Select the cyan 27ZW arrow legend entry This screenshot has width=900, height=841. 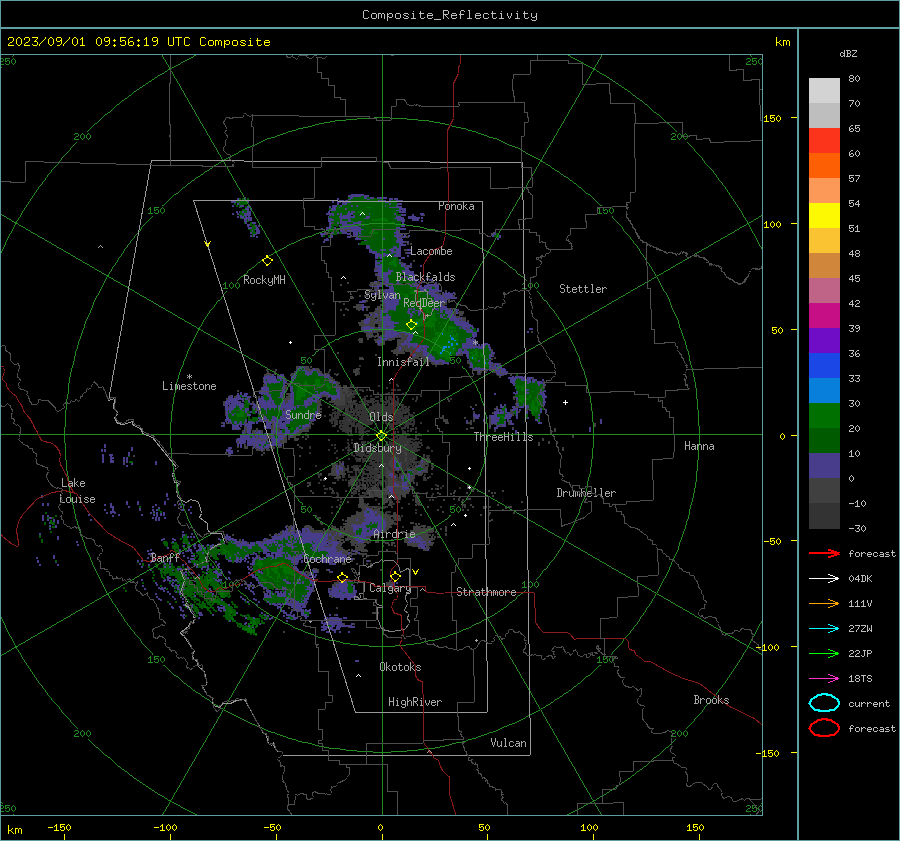click(x=824, y=628)
